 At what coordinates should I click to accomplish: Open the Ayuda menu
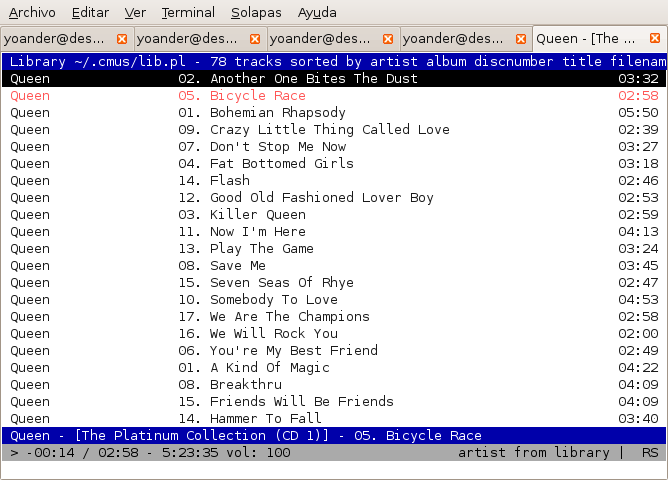click(x=317, y=13)
